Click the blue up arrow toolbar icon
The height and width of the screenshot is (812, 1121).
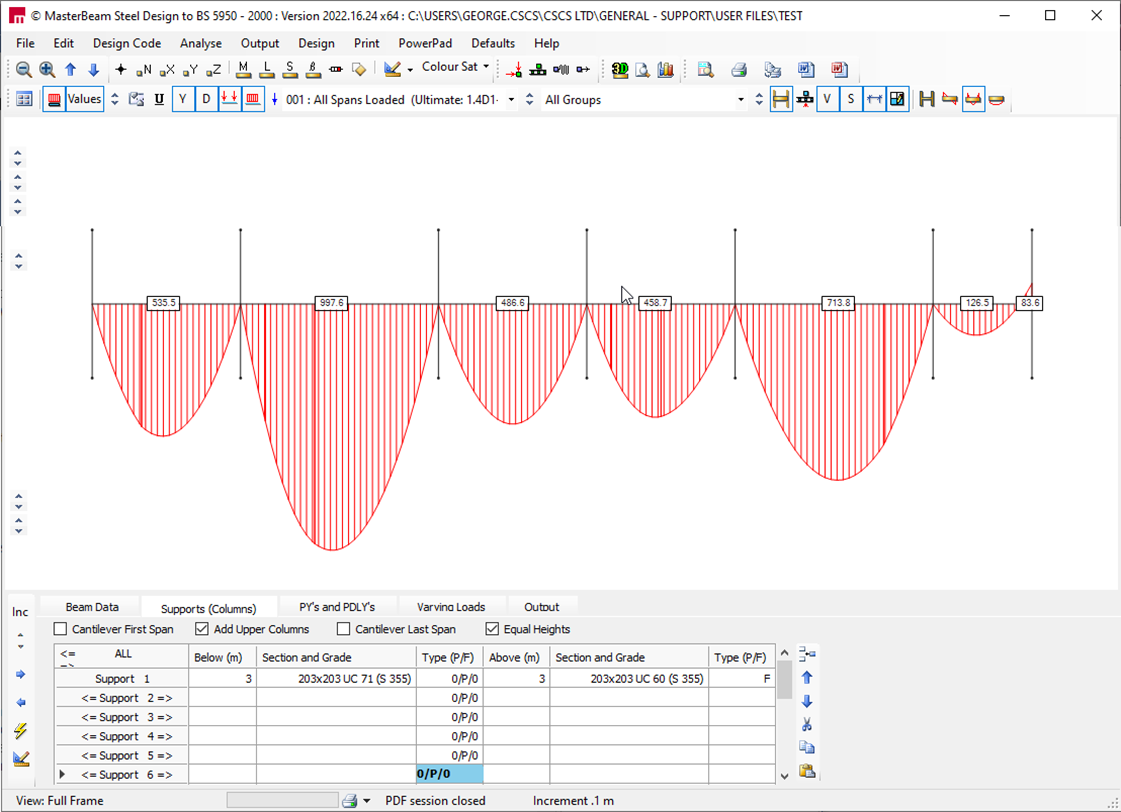pyautogui.click(x=70, y=69)
